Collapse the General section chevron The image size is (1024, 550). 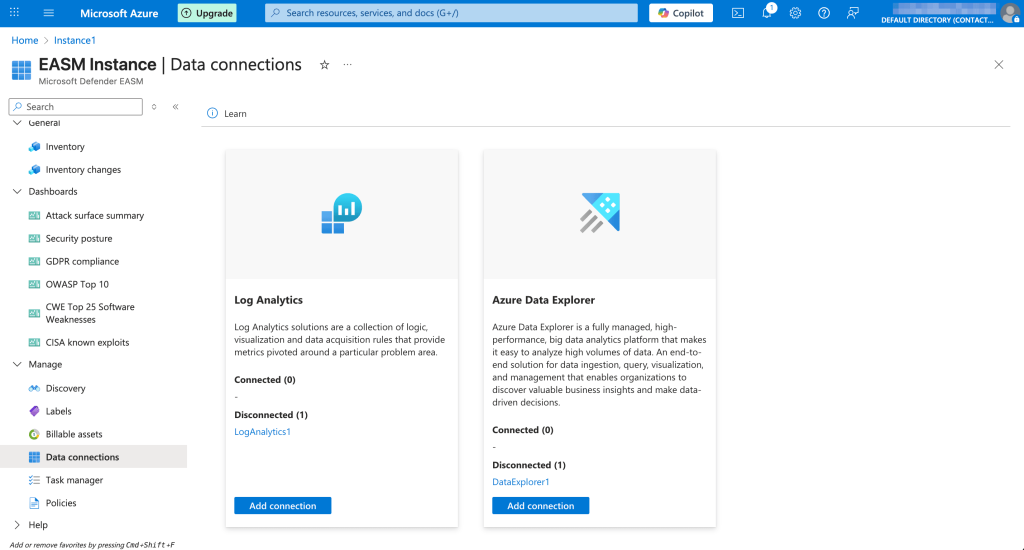[17, 123]
